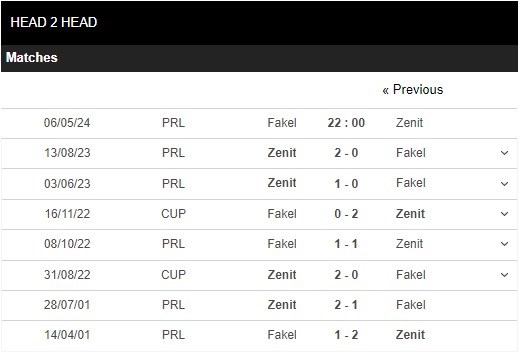Click the 2 - 1 score on 28/07/01

point(346,305)
